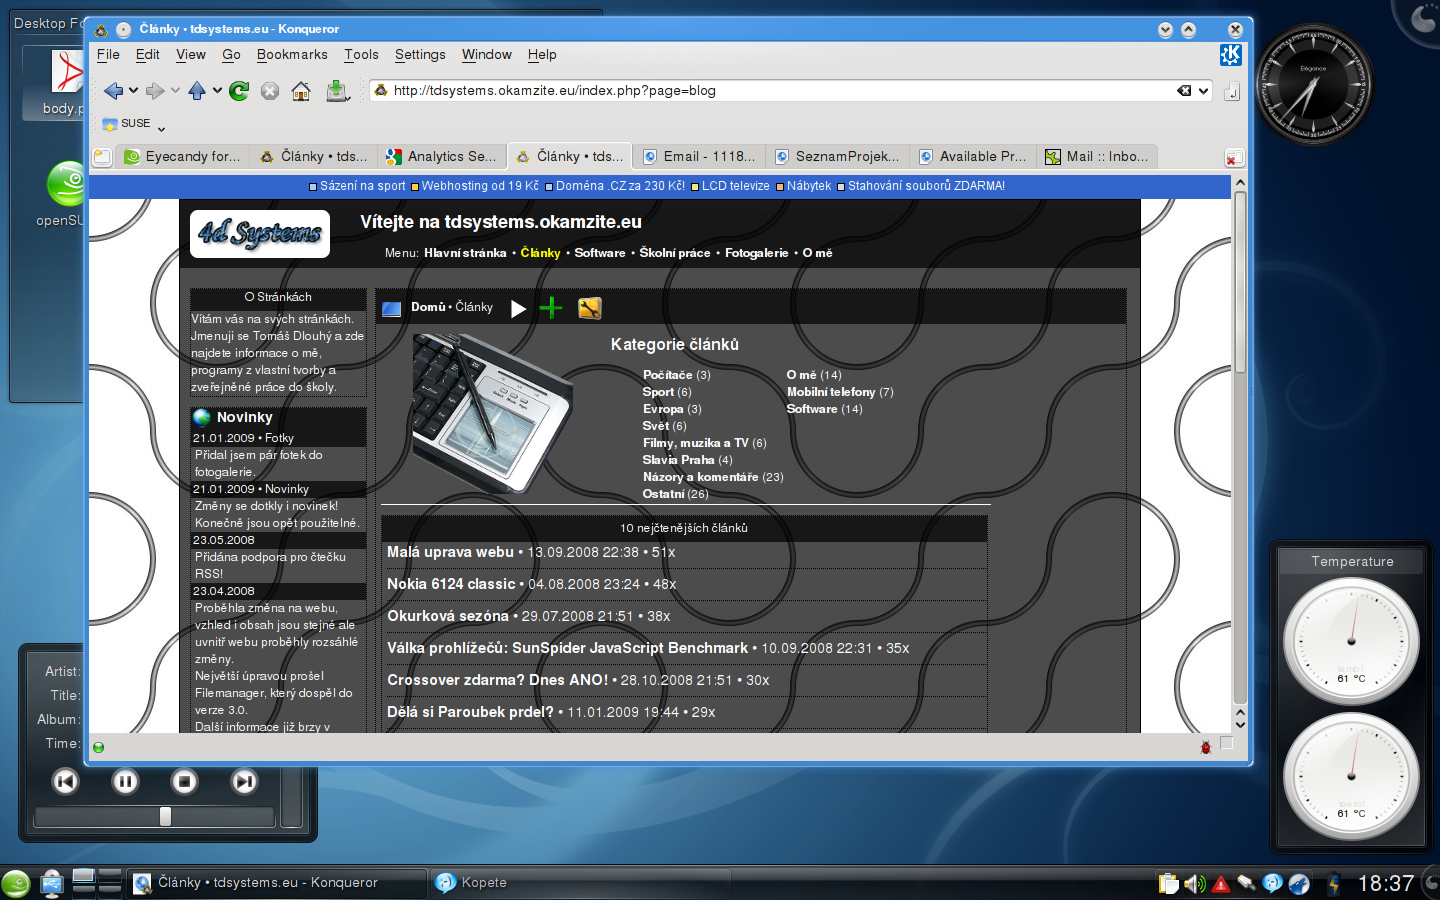Go forward with the gray right arrow
1440x900 pixels.
pos(155,91)
